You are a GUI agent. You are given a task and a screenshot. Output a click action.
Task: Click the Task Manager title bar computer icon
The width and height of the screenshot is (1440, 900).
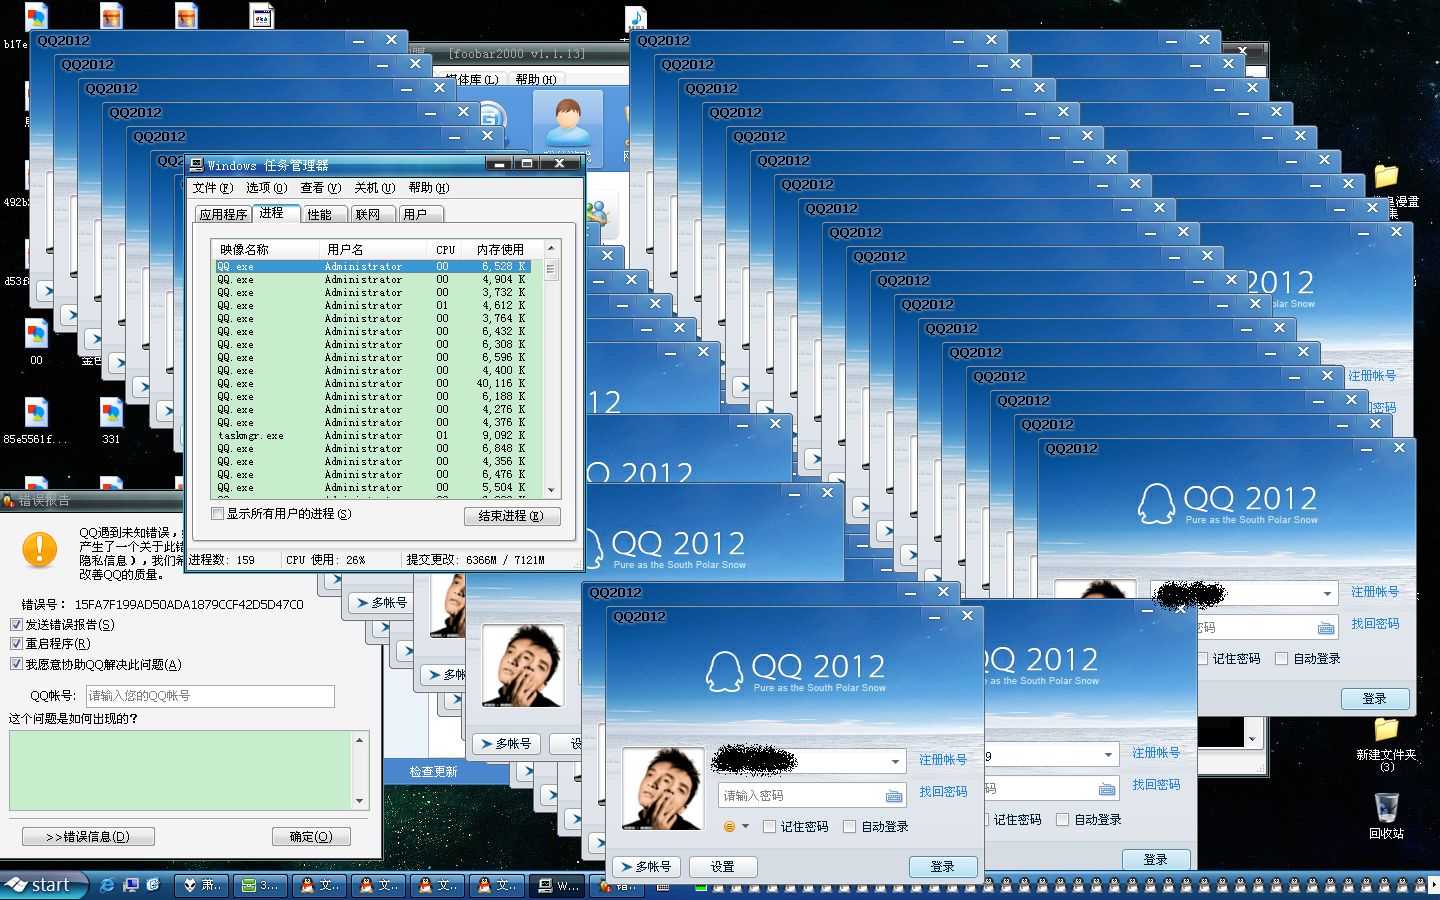197,165
